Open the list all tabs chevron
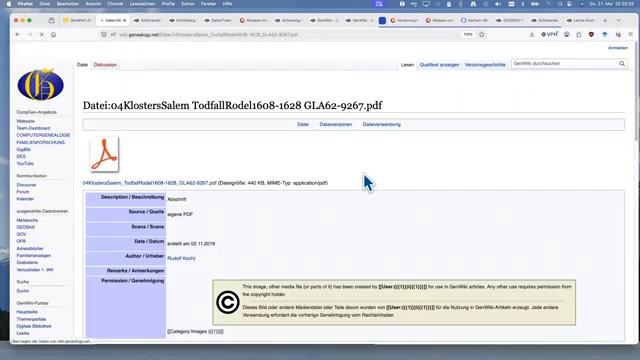 tap(619, 20)
